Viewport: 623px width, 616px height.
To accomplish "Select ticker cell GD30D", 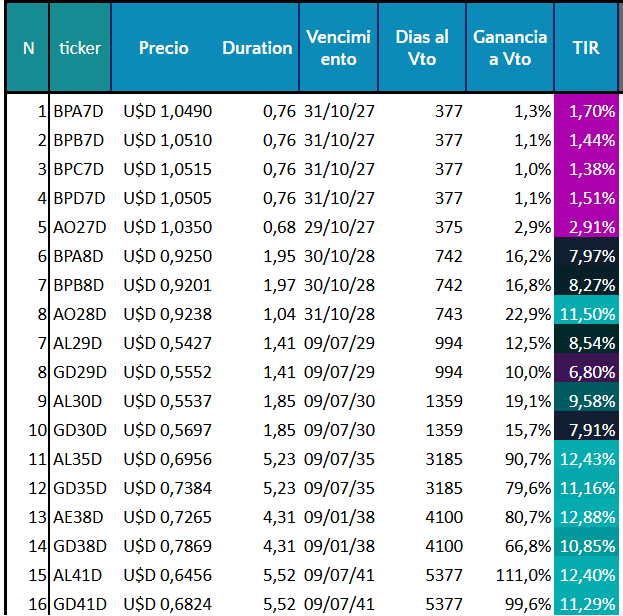I will click(x=80, y=430).
